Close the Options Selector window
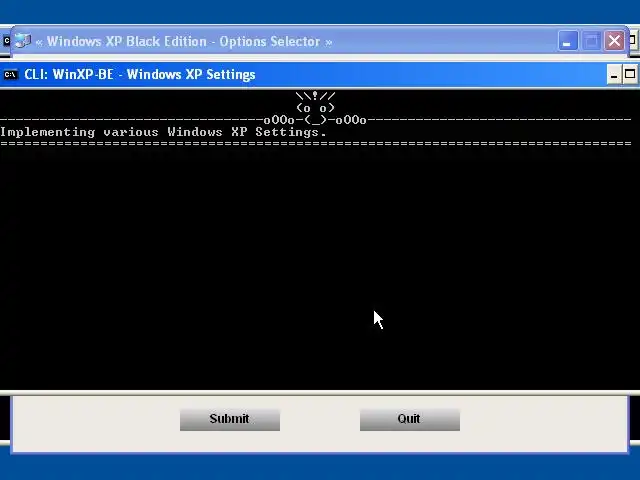This screenshot has width=640, height=480. pos(614,41)
